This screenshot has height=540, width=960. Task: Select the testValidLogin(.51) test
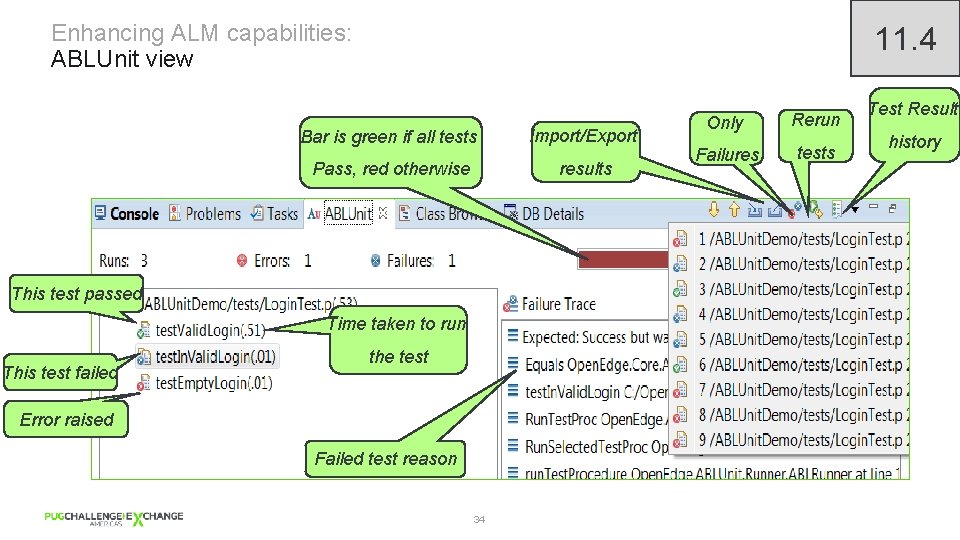pyautogui.click(x=201, y=330)
